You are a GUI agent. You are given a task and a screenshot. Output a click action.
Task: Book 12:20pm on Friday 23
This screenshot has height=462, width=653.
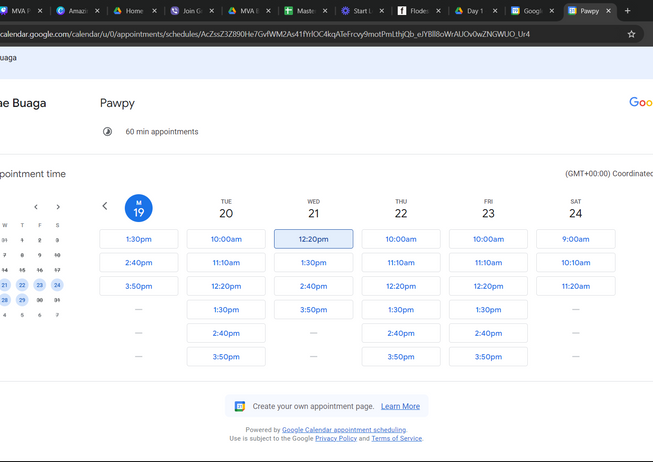489,286
